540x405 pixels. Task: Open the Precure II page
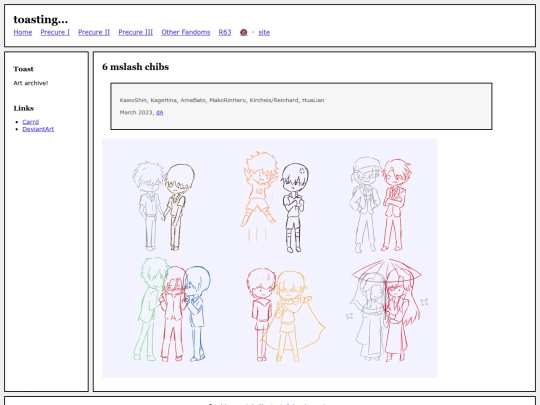[94, 32]
